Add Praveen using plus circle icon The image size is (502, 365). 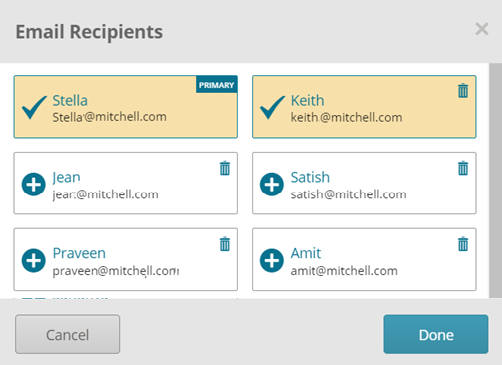34,260
